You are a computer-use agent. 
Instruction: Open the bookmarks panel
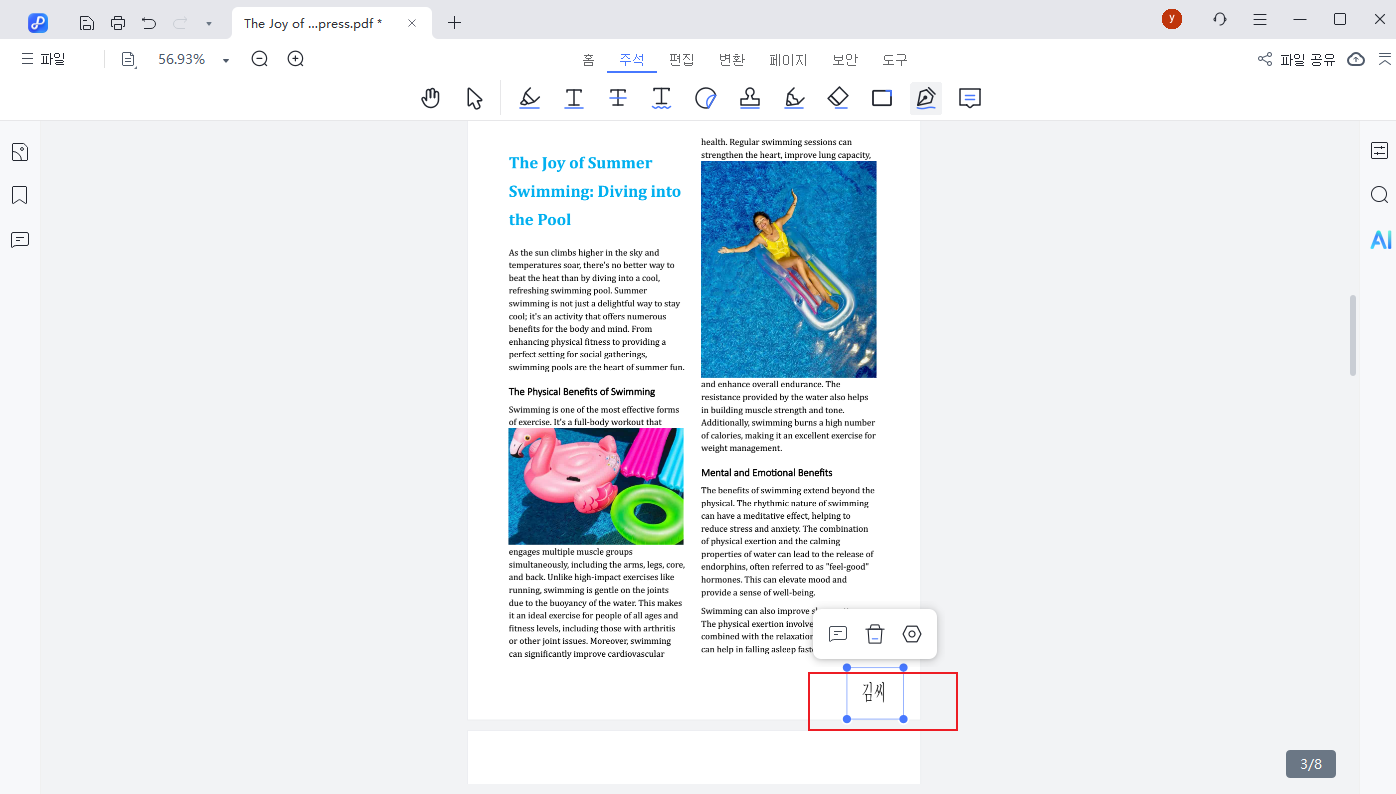point(20,195)
